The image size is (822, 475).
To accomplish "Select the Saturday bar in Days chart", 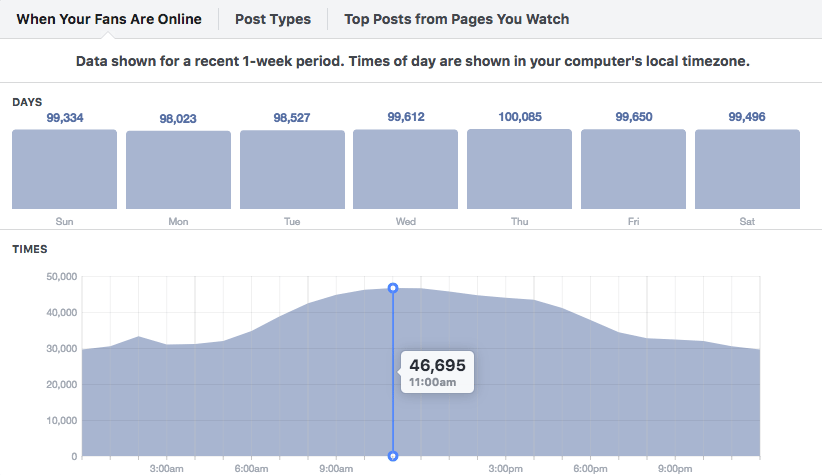I will [x=748, y=169].
